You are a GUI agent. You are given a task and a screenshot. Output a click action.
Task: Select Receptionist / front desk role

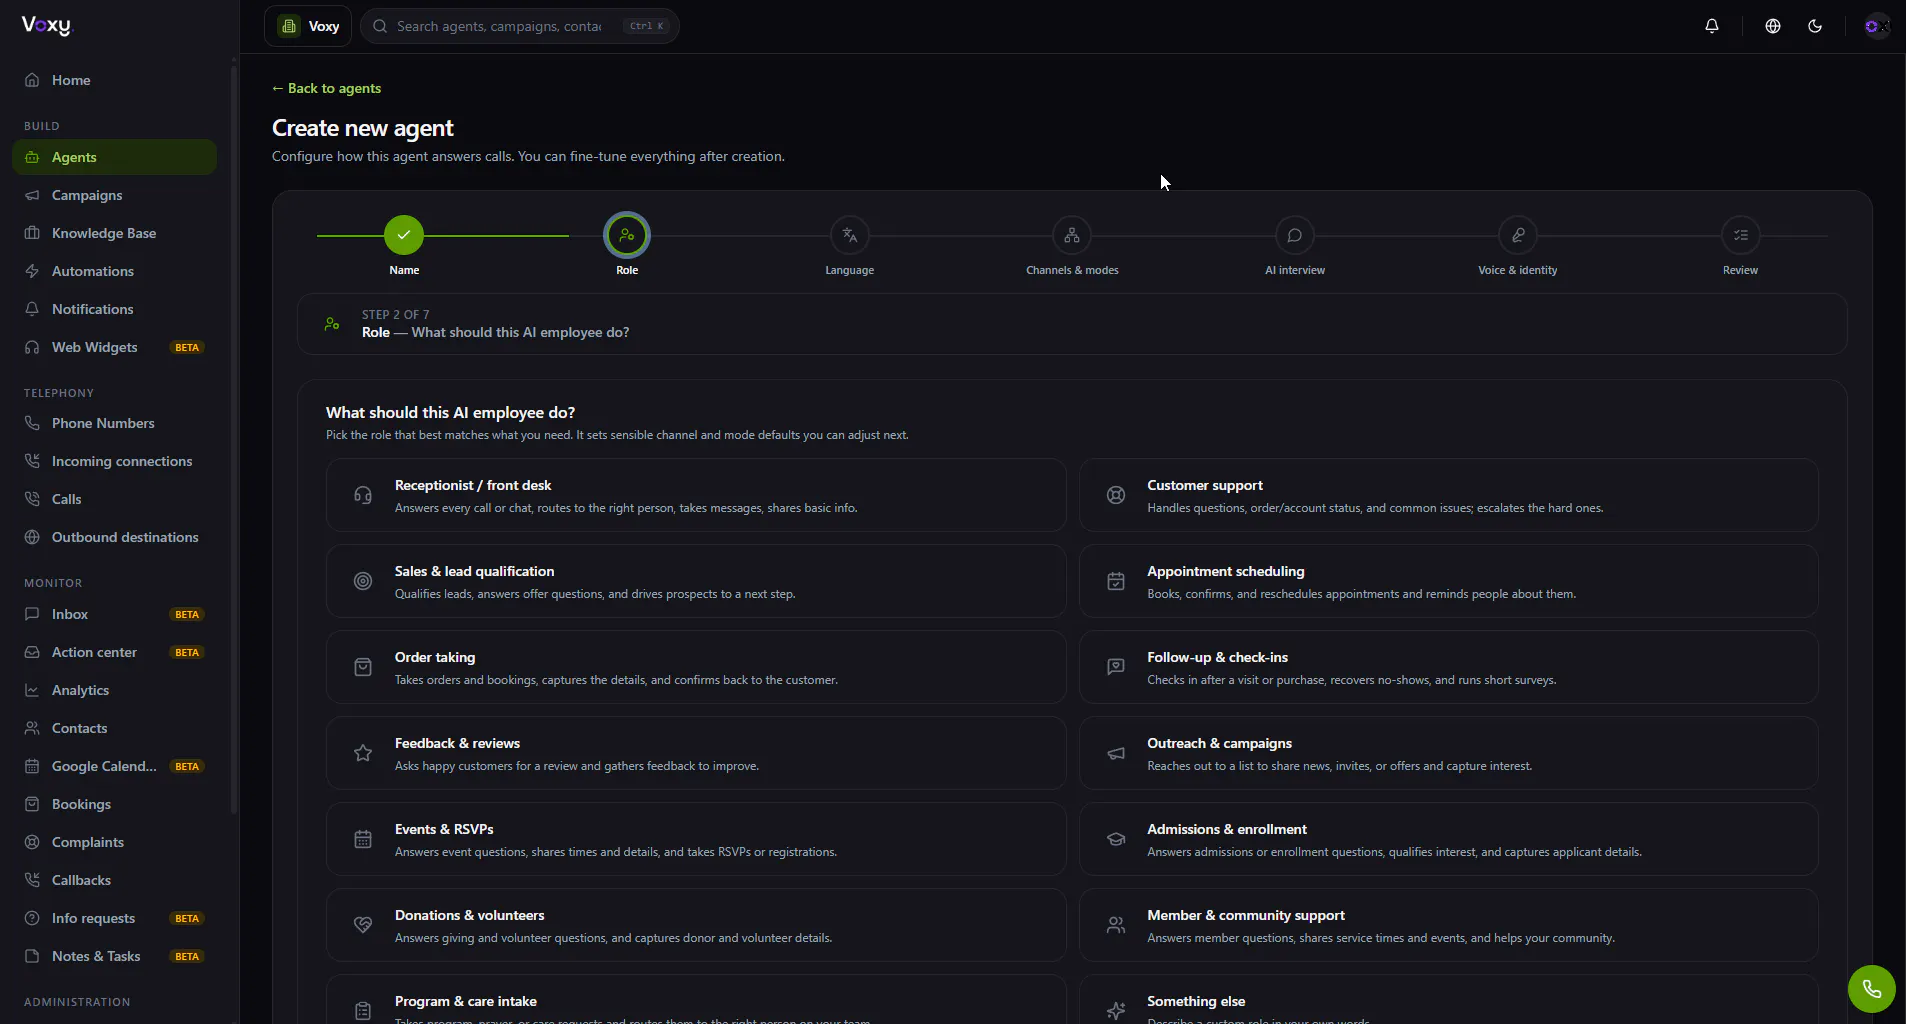696,495
